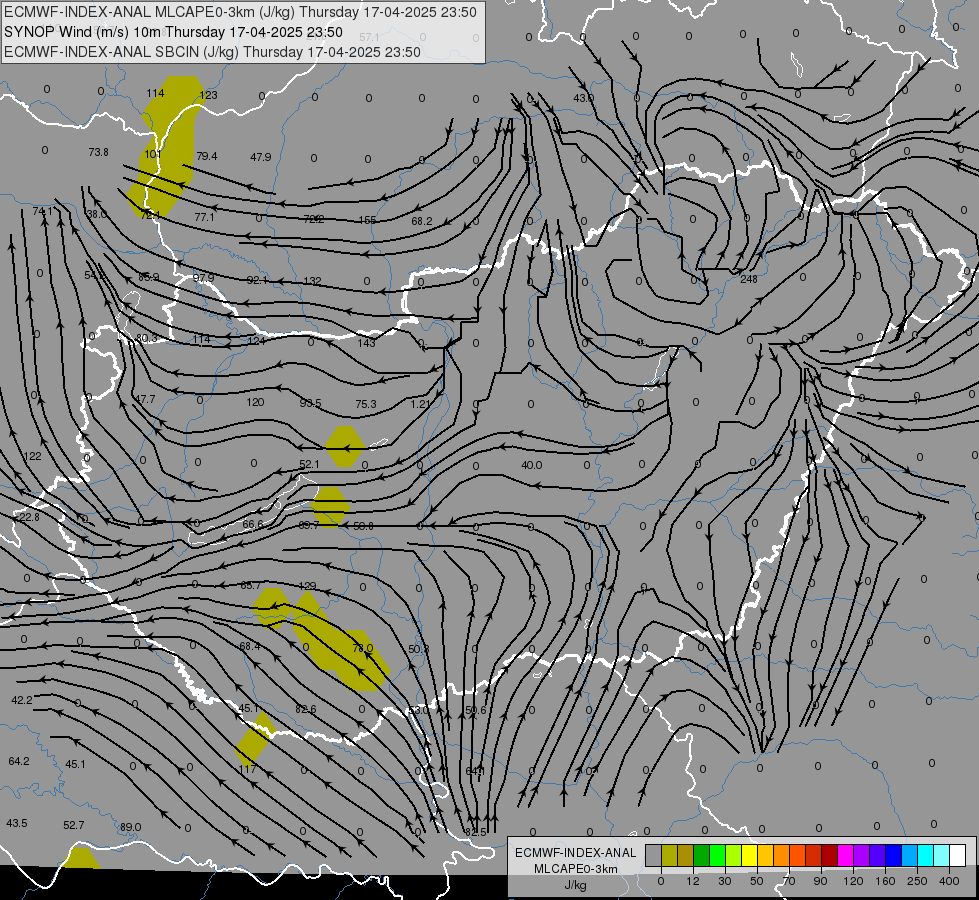The image size is (979, 900).
Task: Select the pure yellow legend swatch
Action: click(749, 855)
